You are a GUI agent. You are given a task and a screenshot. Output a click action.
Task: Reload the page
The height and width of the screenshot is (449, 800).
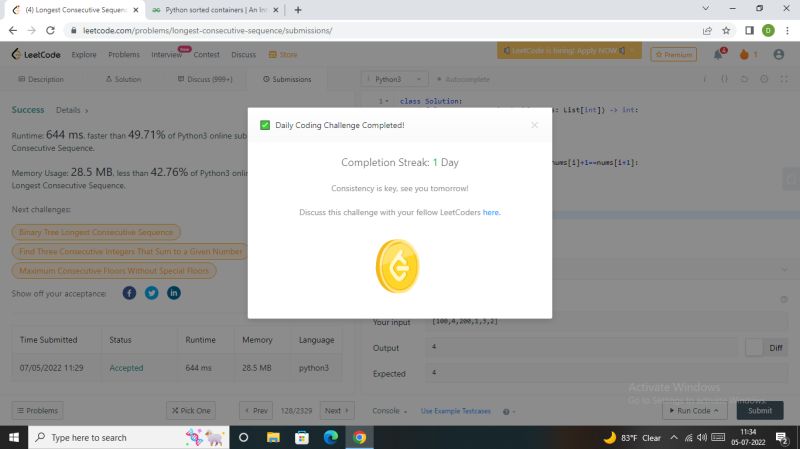pos(50,31)
